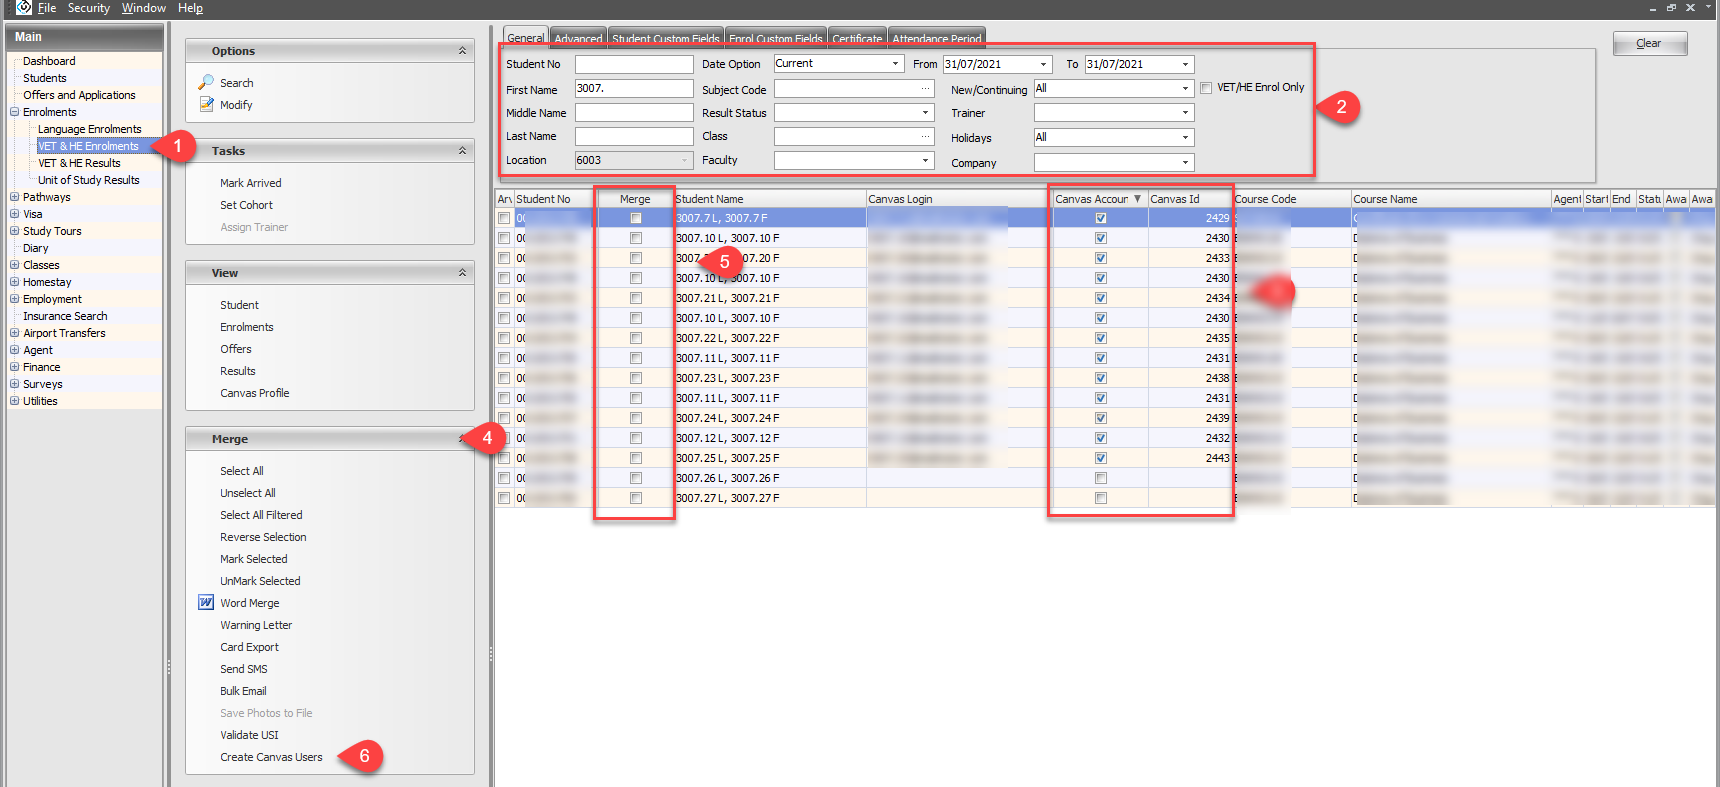
Task: Open the Date Option dropdown
Action: [x=895, y=64]
